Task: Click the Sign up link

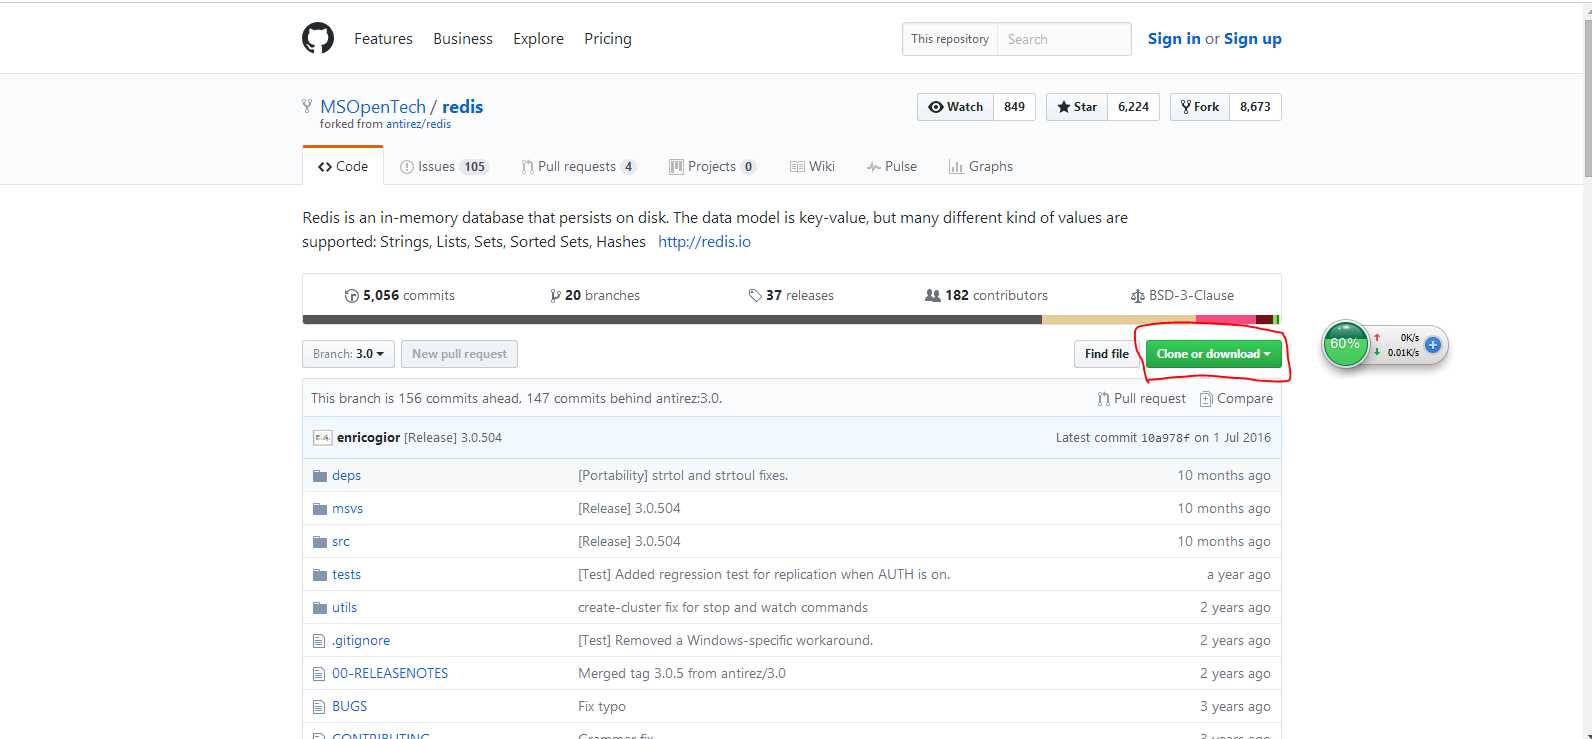Action: [1253, 38]
